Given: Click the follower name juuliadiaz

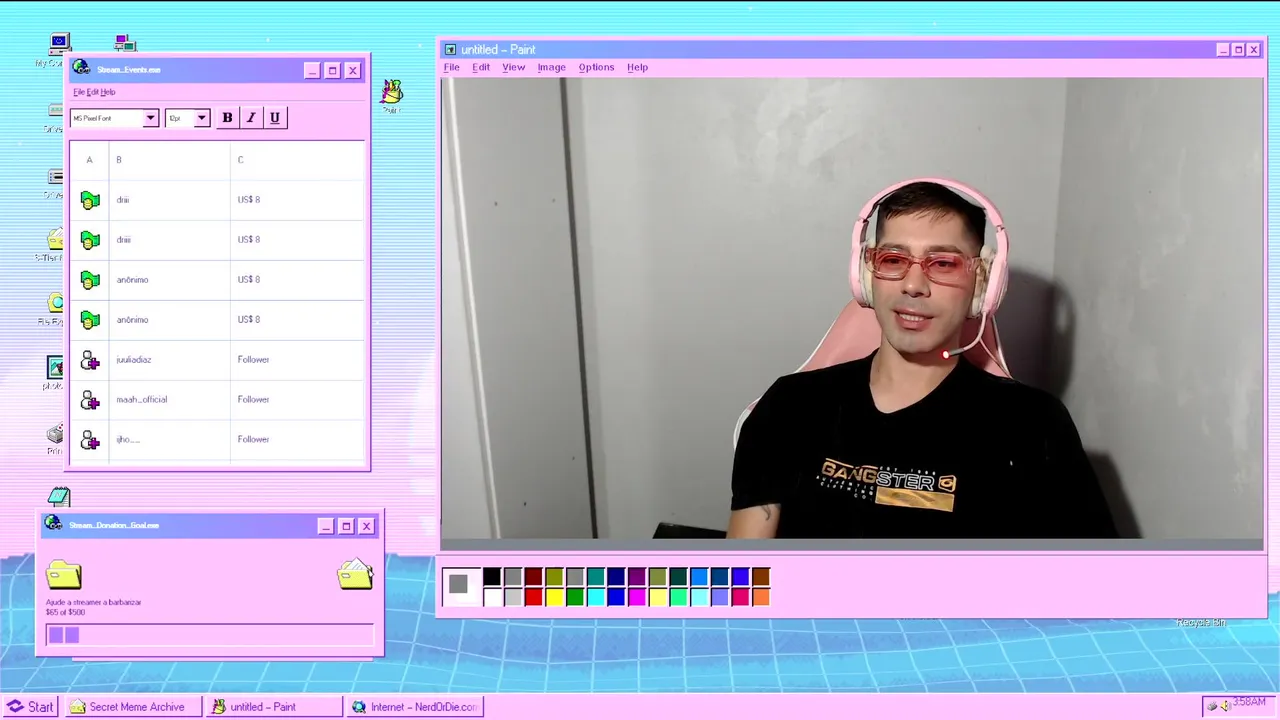Looking at the screenshot, I should click(134, 359).
